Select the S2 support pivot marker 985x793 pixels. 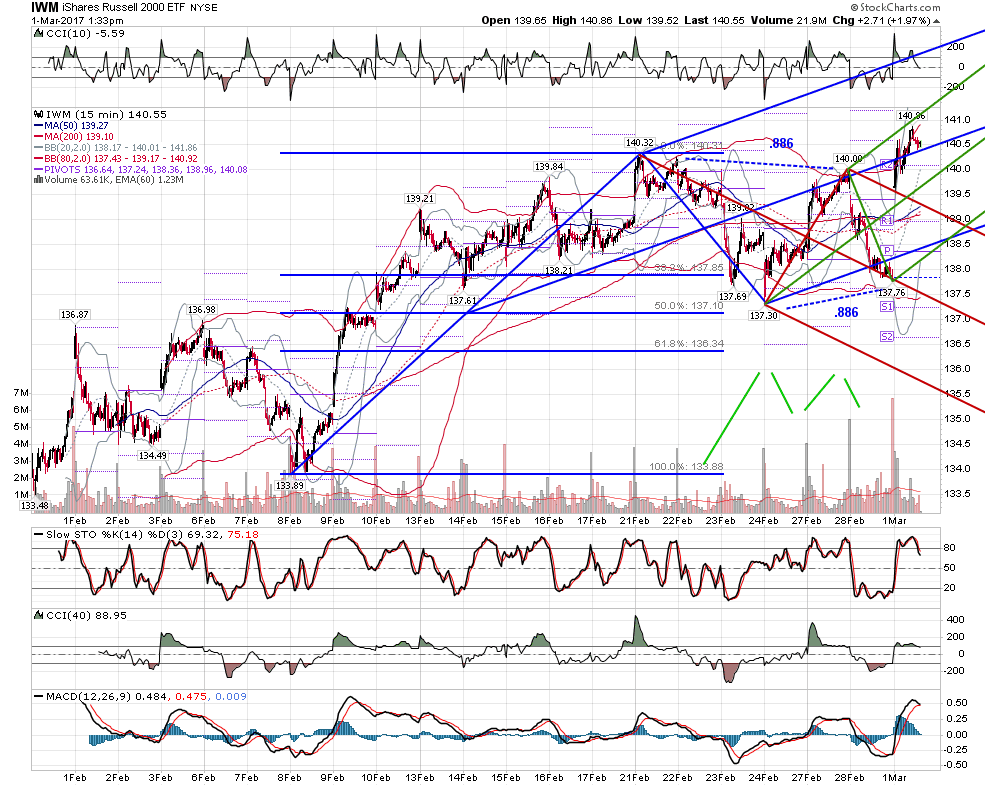[x=886, y=337]
